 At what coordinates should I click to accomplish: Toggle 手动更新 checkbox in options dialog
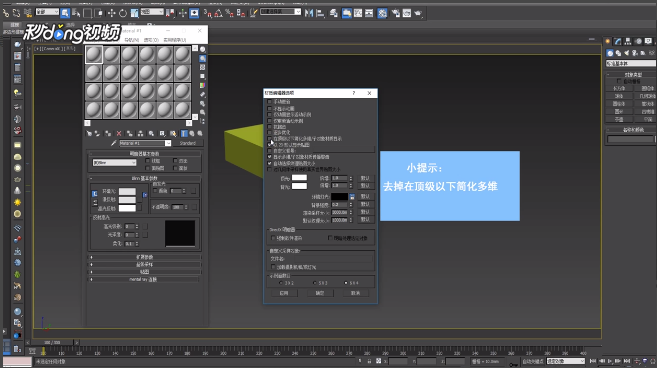coord(269,102)
